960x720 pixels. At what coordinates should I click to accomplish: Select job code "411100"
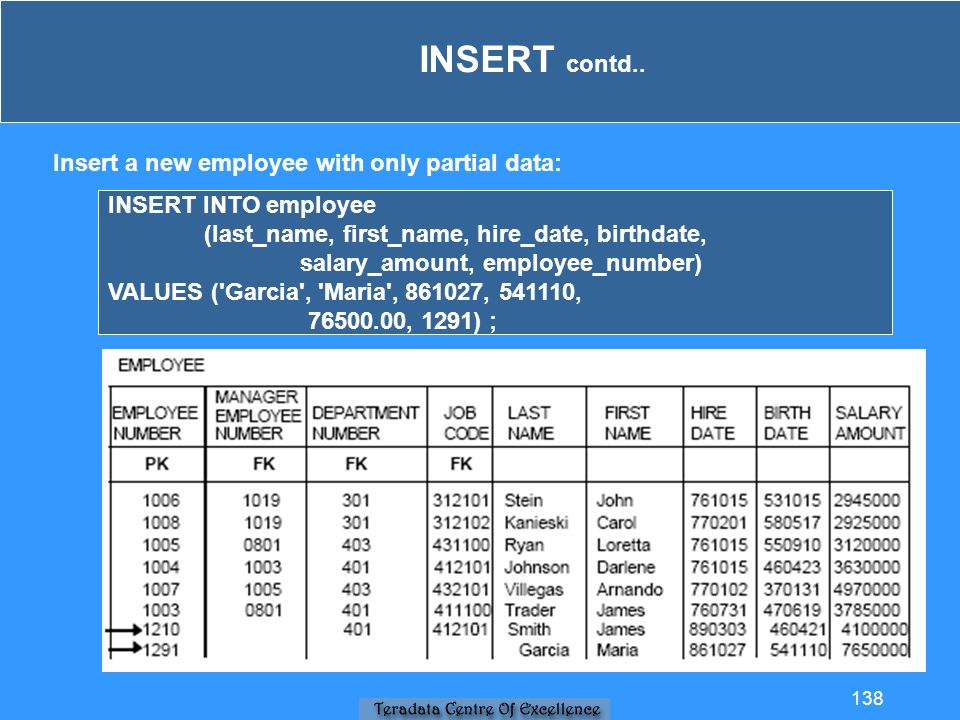pyautogui.click(x=462, y=610)
